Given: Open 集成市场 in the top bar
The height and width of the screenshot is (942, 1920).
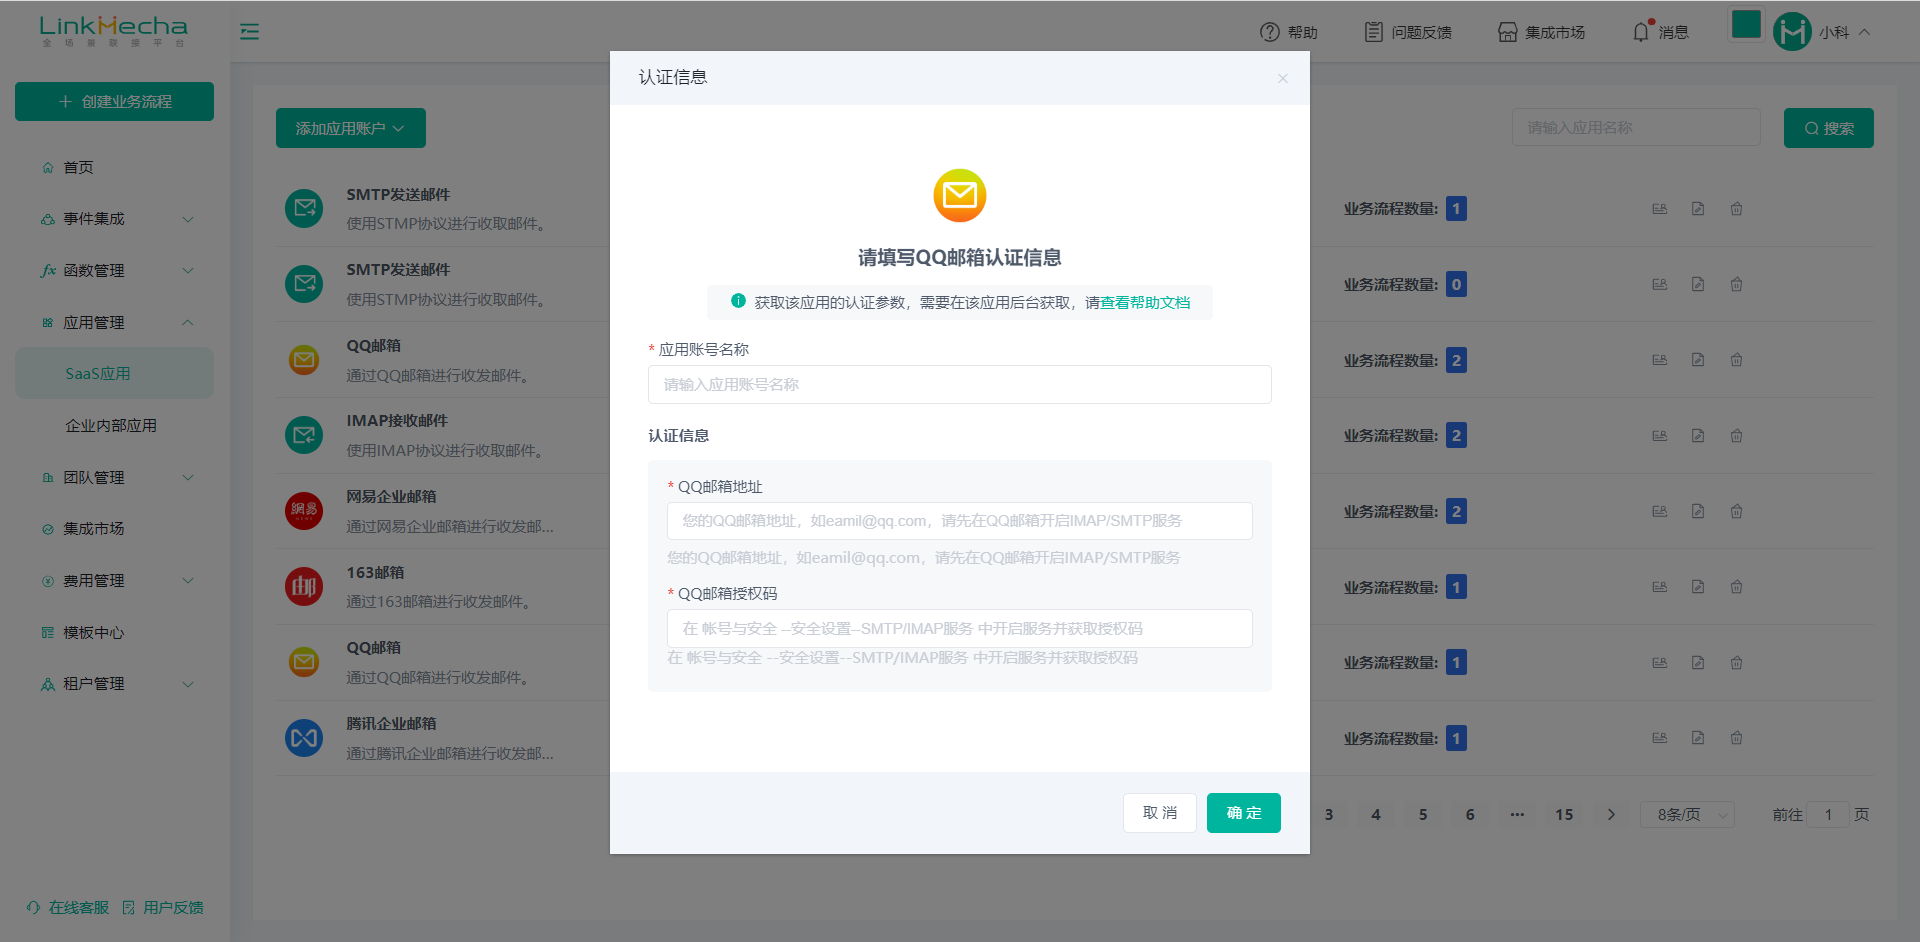Looking at the screenshot, I should pyautogui.click(x=1541, y=32).
